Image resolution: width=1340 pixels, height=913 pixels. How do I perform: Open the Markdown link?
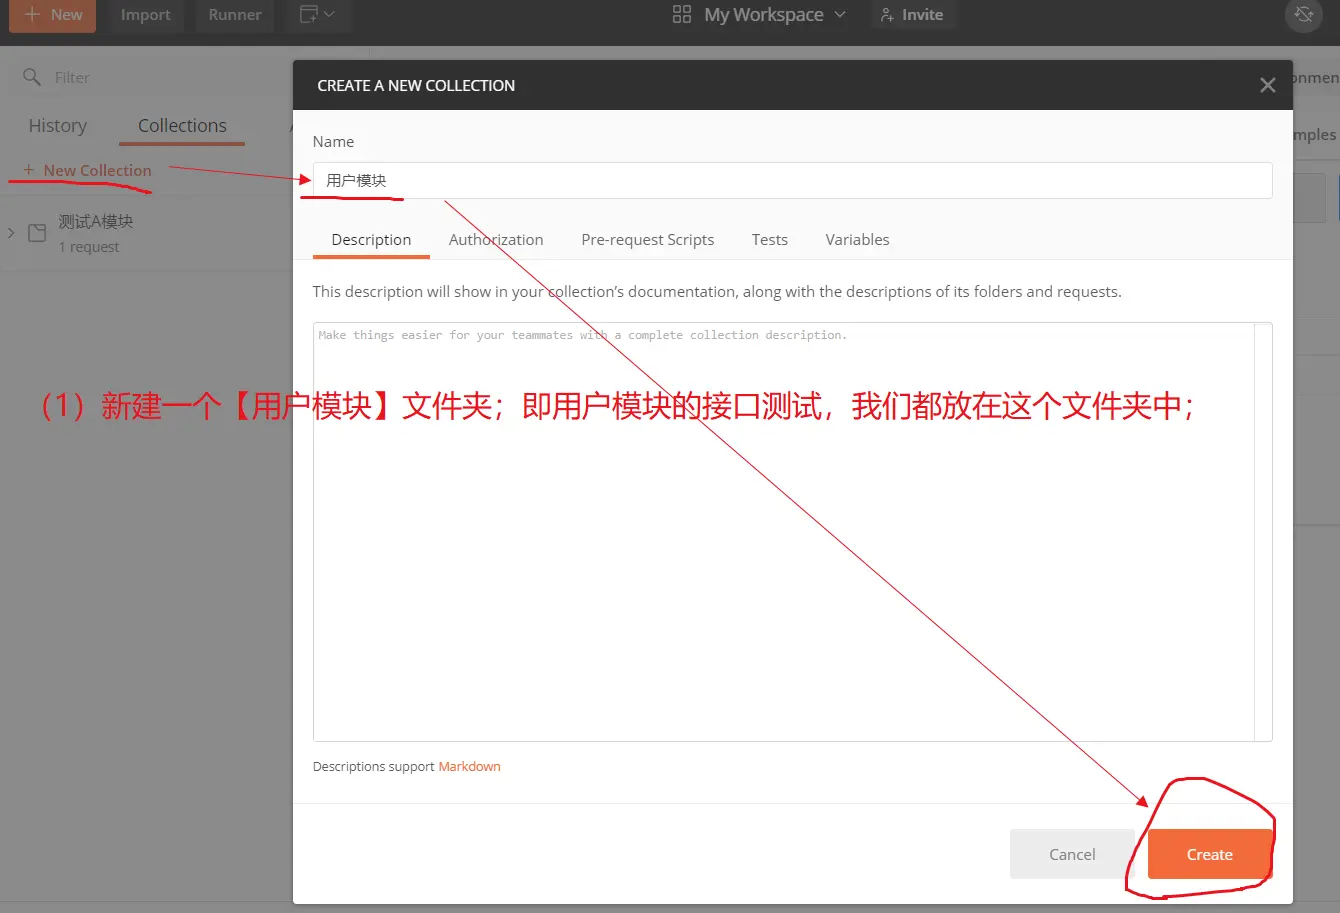[x=469, y=767]
